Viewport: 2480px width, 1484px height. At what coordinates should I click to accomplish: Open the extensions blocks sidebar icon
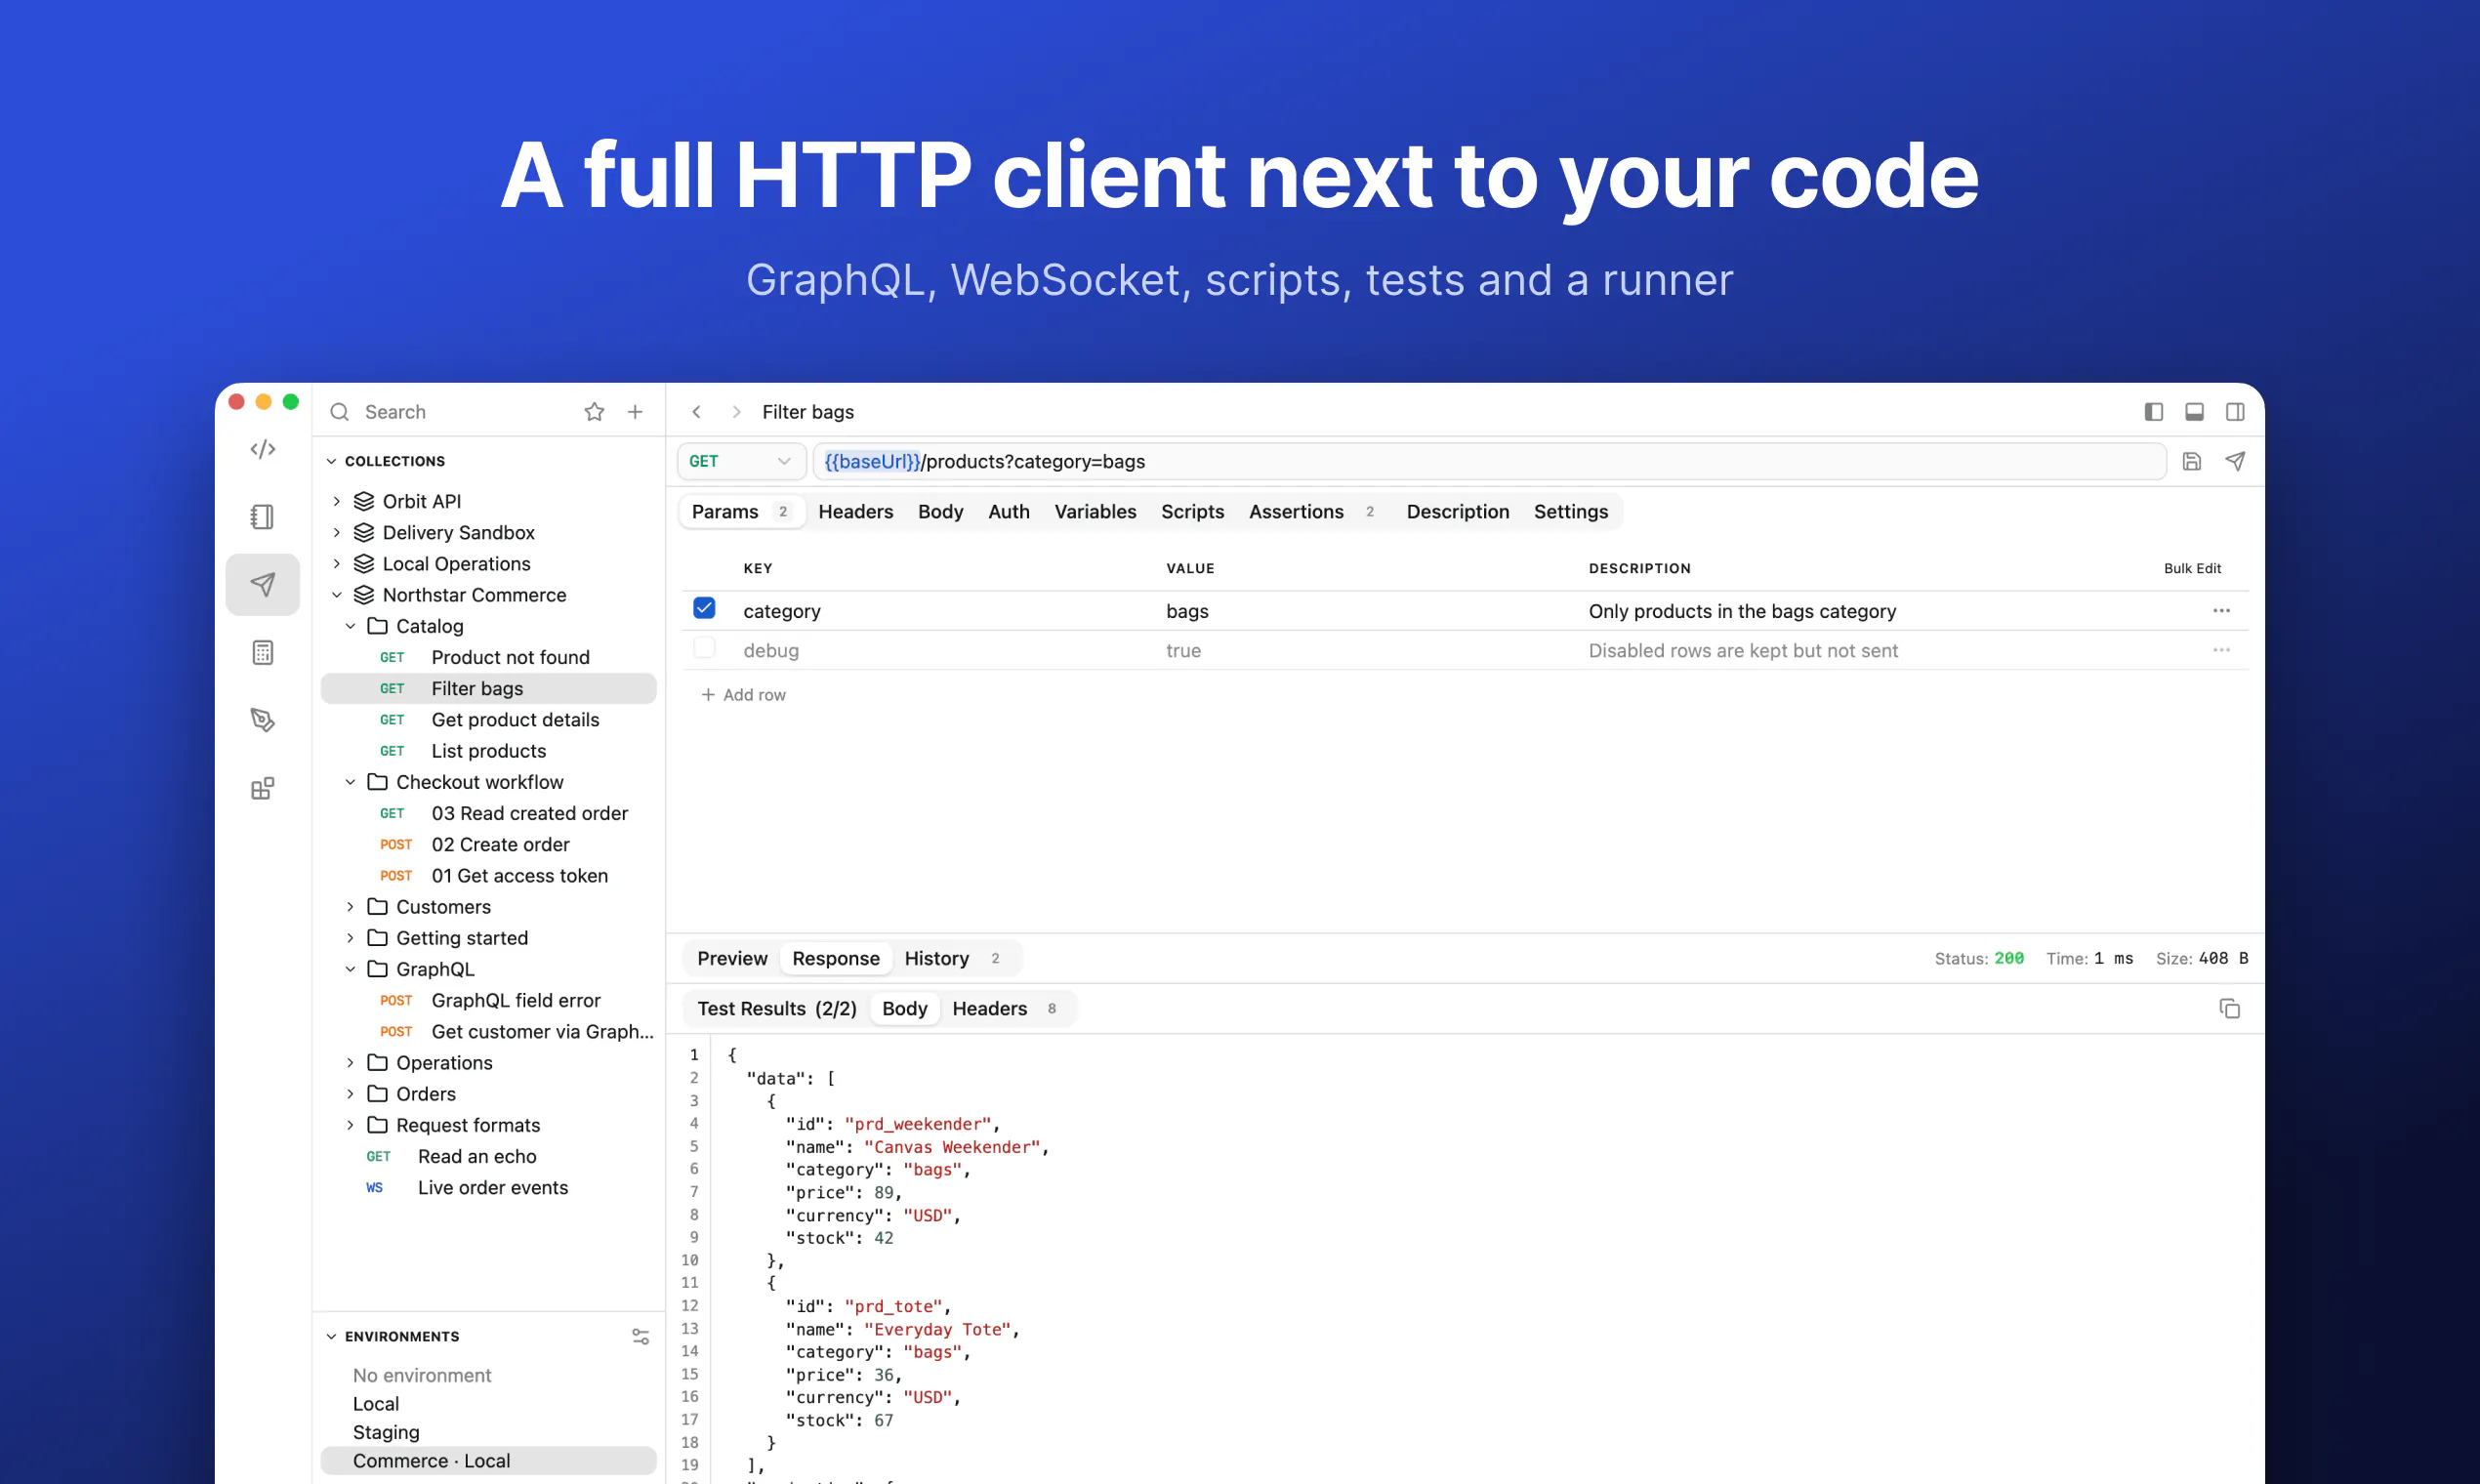coord(263,788)
